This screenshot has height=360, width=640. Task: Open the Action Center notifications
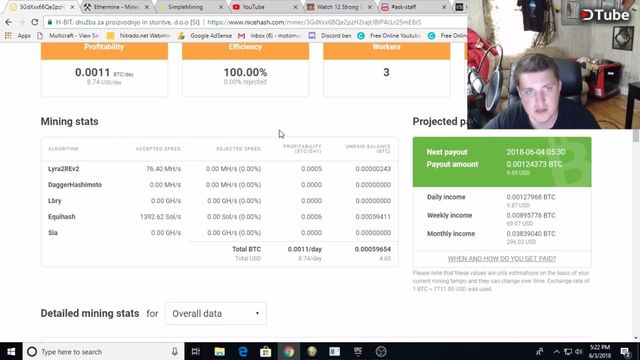point(625,351)
